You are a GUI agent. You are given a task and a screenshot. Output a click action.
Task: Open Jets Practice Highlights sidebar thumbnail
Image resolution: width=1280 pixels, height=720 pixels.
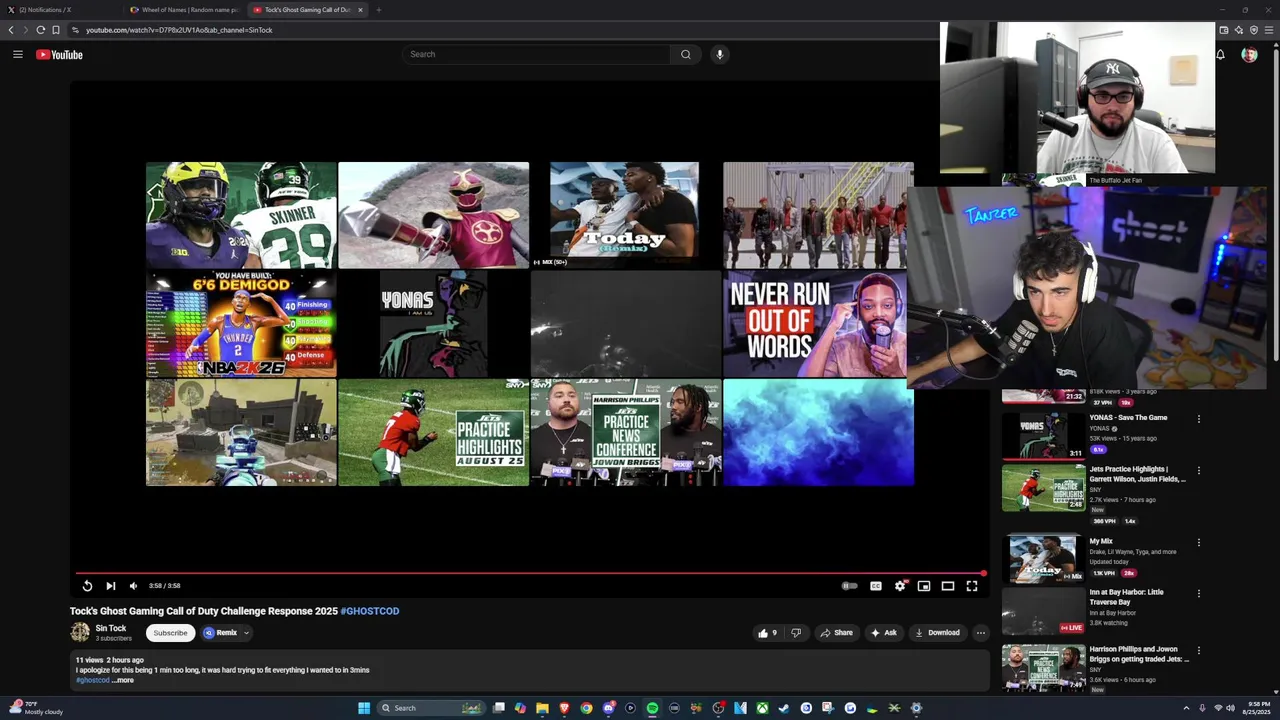click(1043, 487)
